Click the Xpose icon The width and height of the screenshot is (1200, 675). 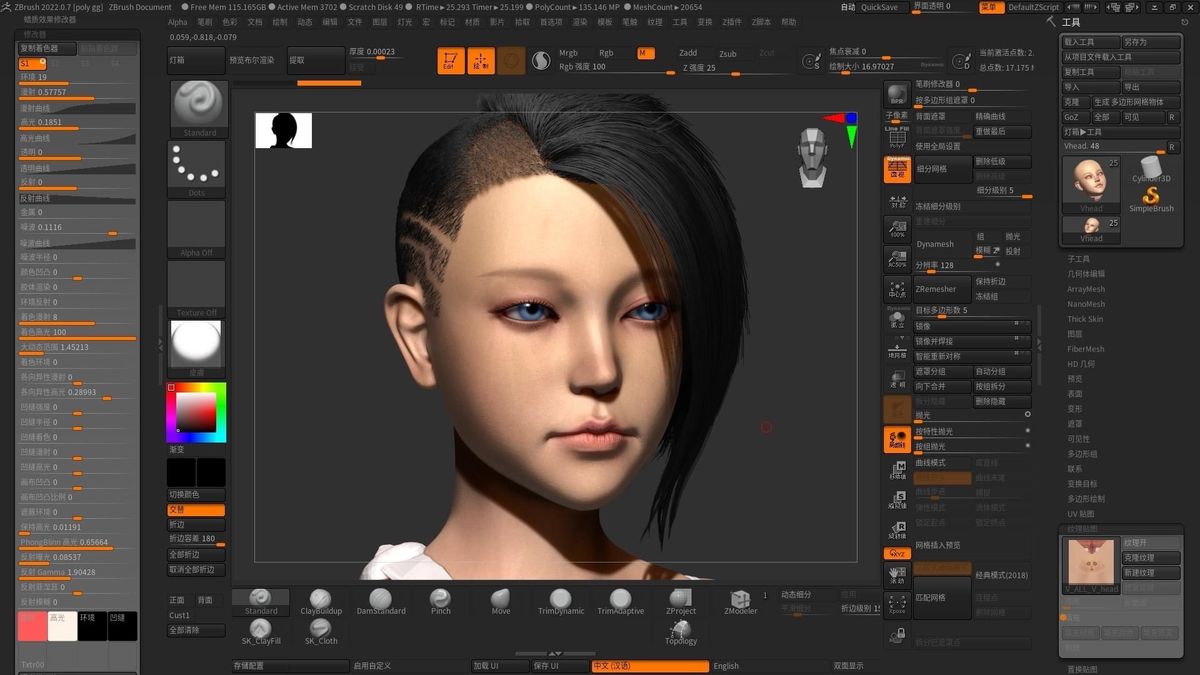tap(897, 606)
